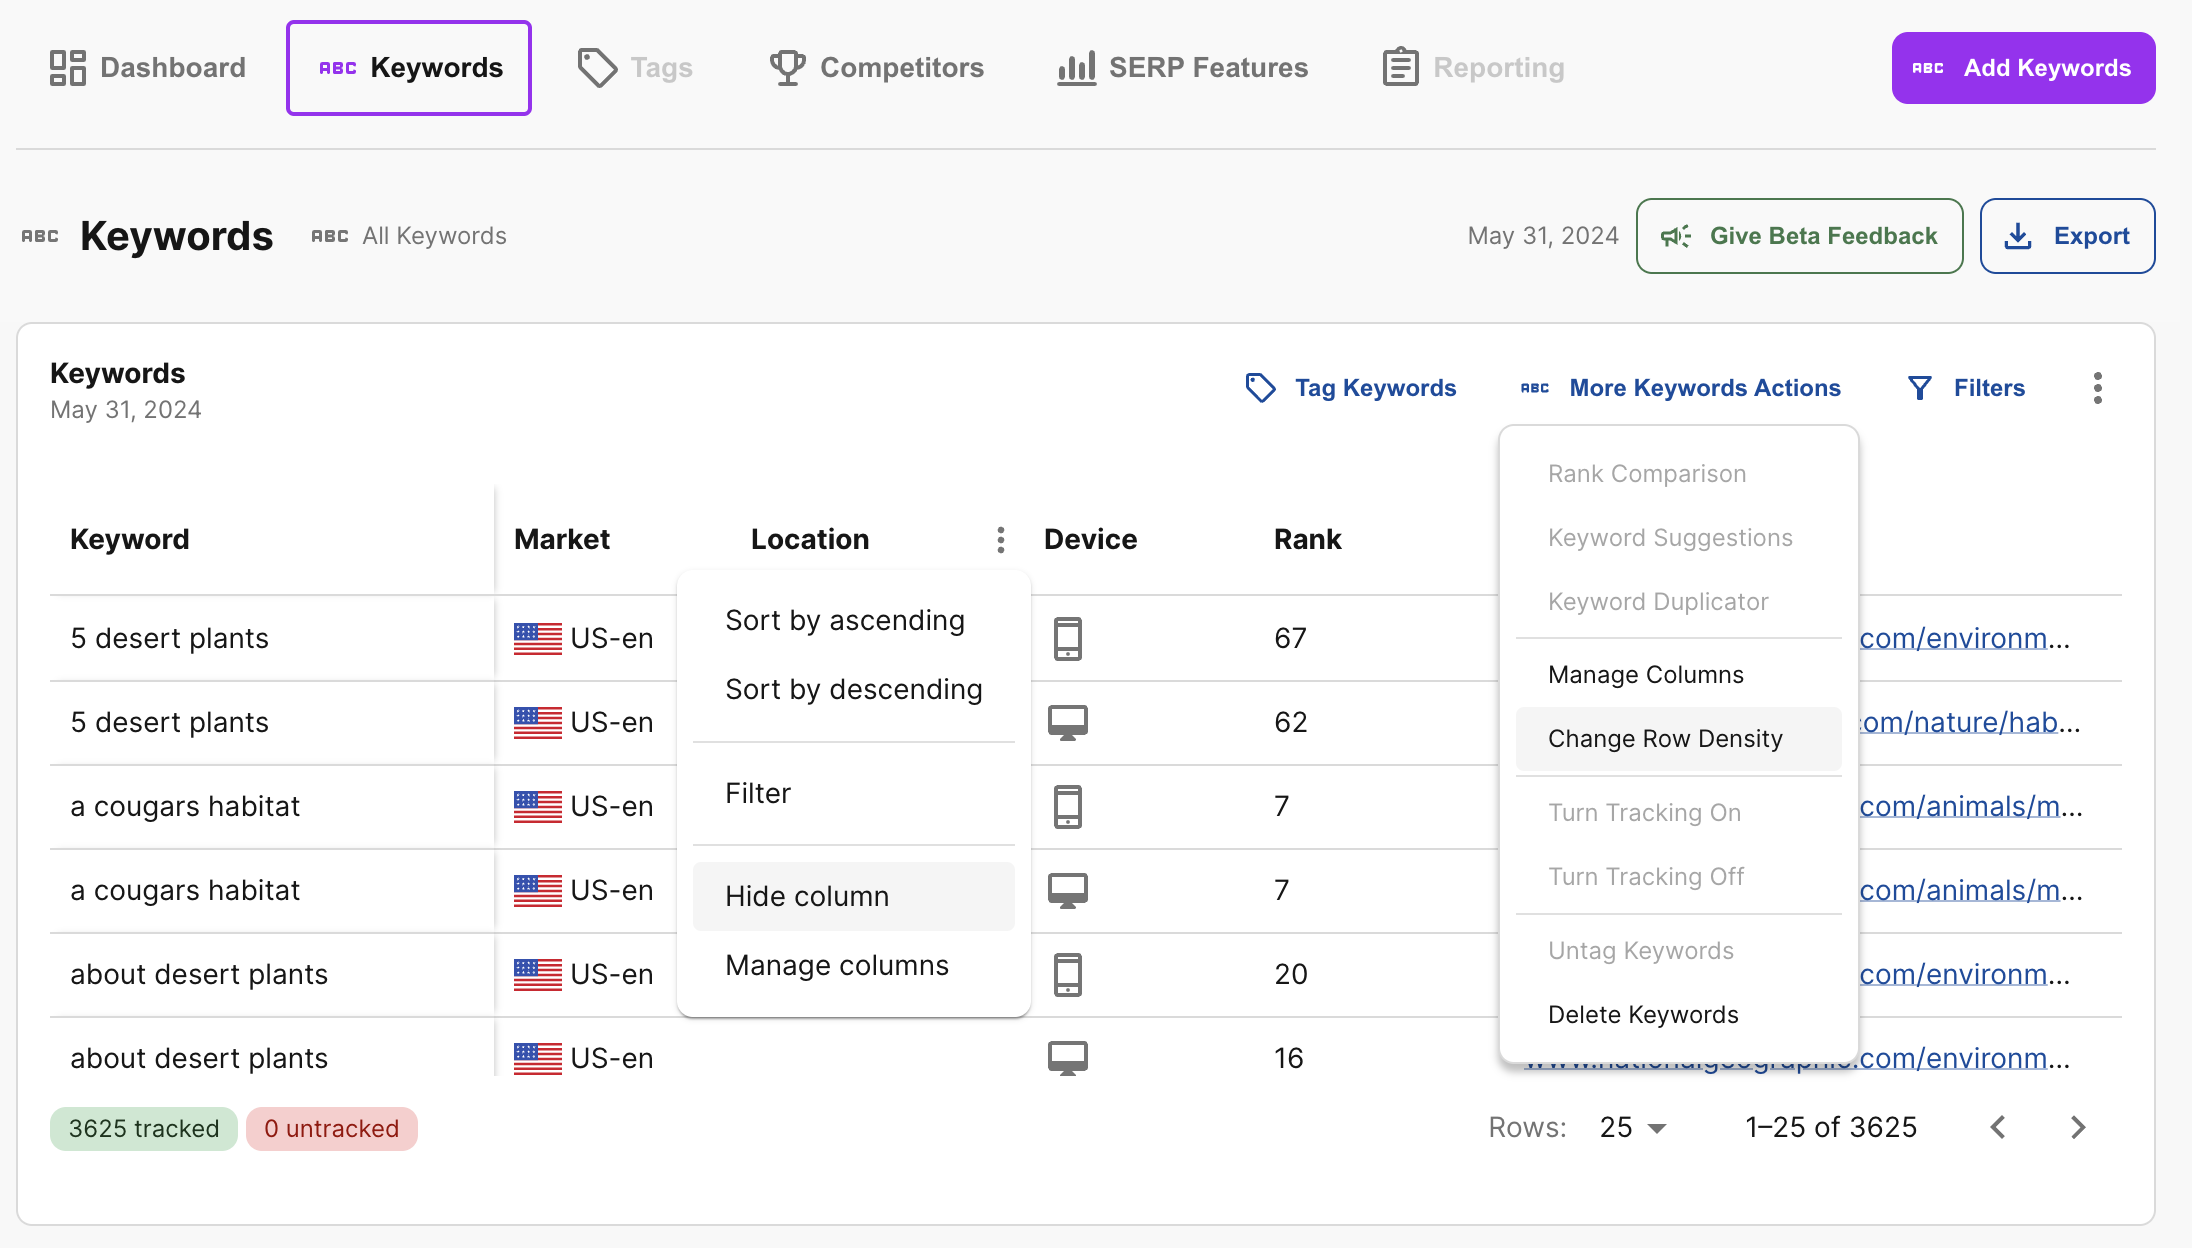
Task: Click the Dashboard grid icon
Action: point(67,68)
